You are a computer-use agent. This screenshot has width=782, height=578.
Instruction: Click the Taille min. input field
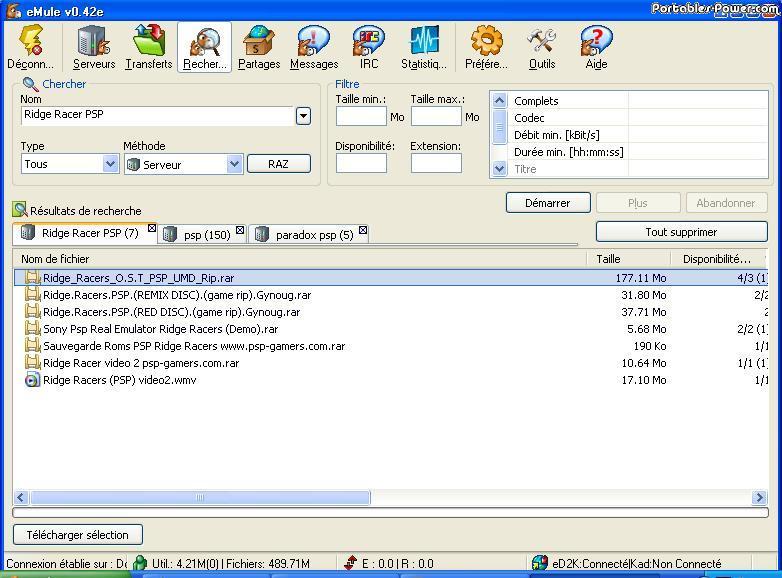click(x=361, y=117)
